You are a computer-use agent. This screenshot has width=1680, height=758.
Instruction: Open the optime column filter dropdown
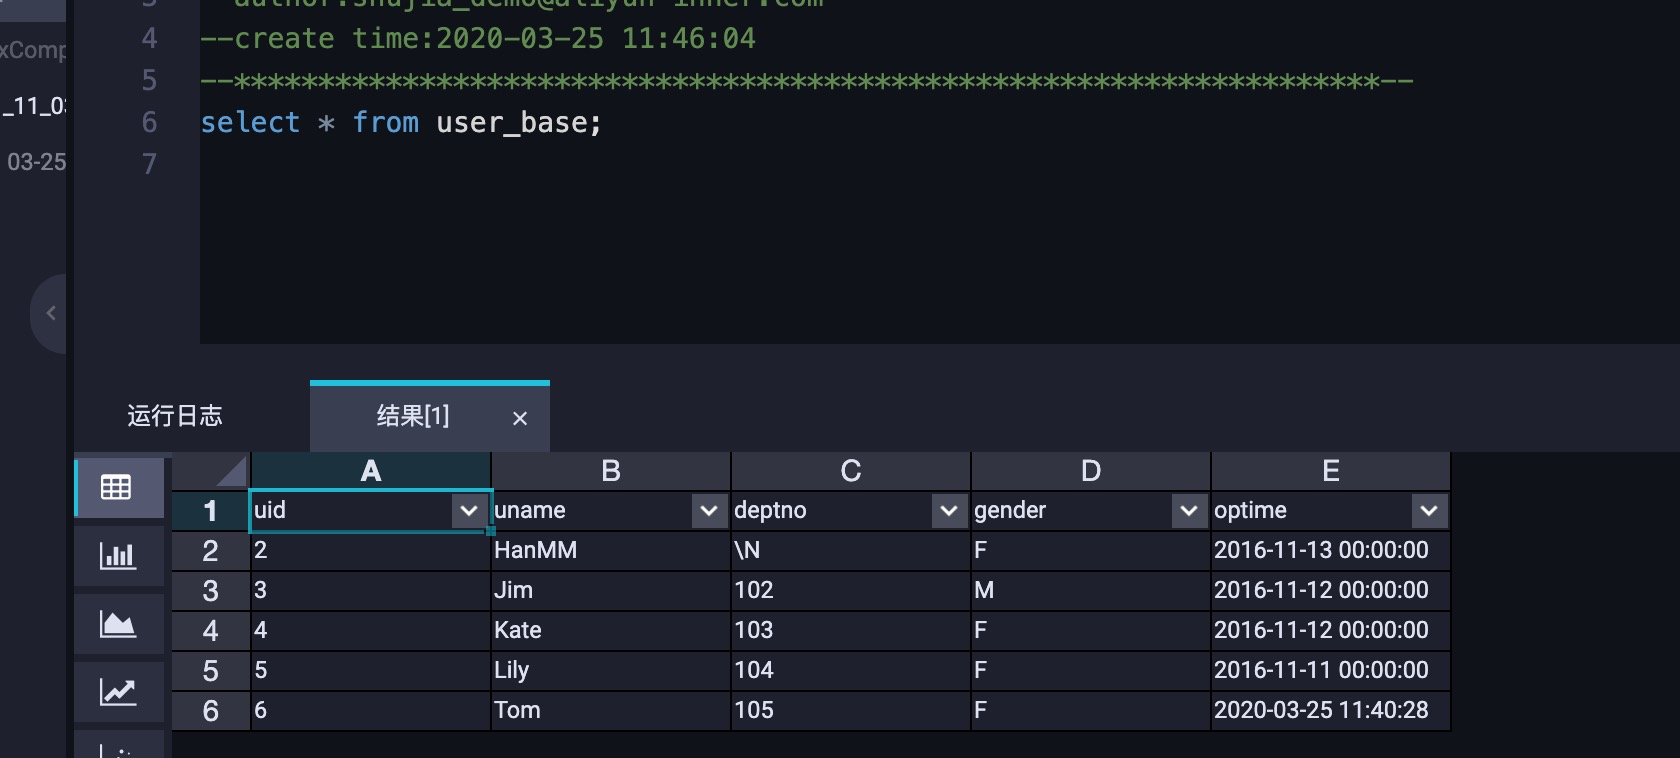1428,511
